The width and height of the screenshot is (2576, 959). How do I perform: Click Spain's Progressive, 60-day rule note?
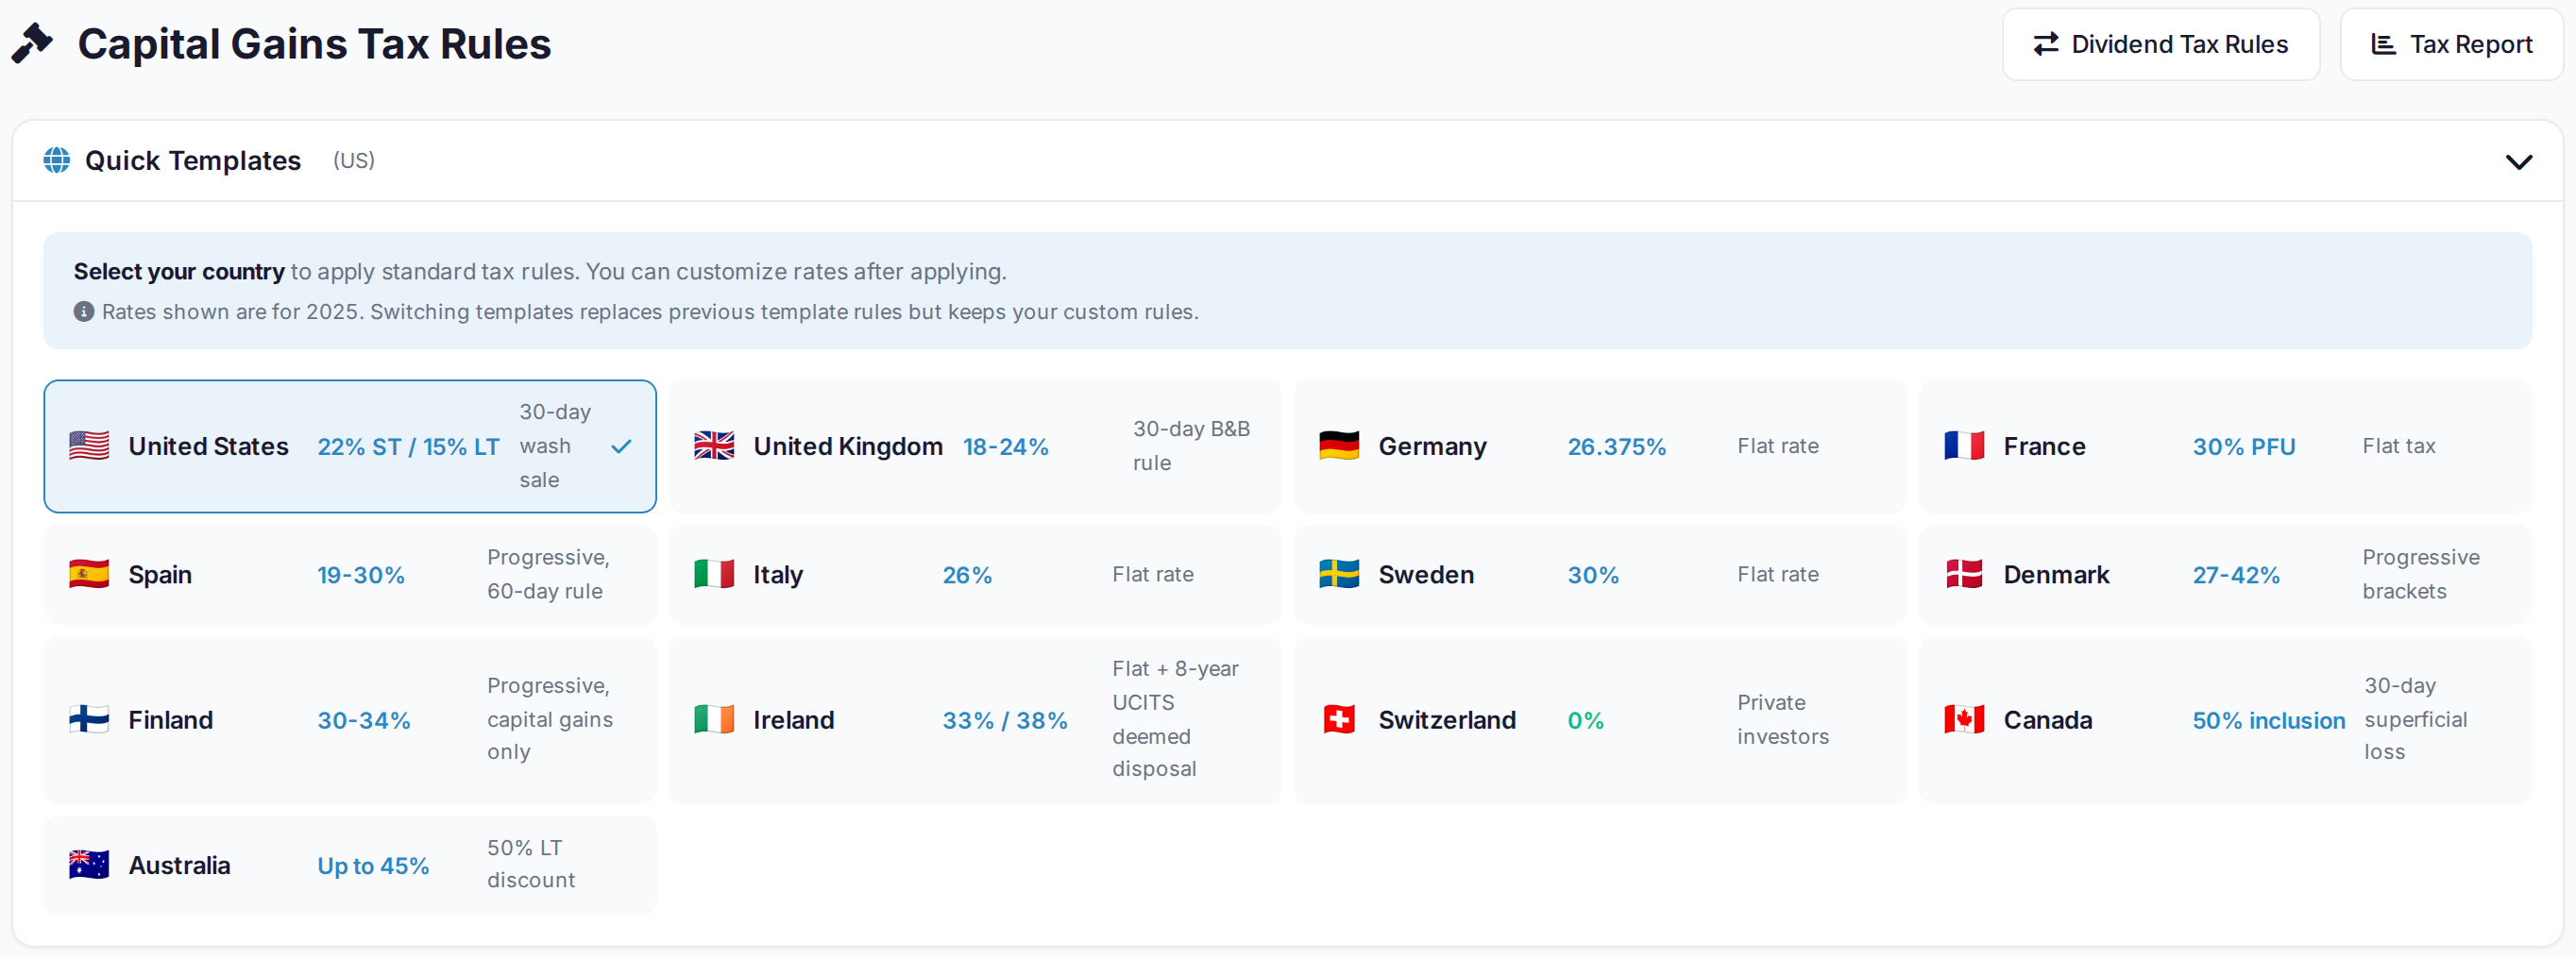pos(548,574)
